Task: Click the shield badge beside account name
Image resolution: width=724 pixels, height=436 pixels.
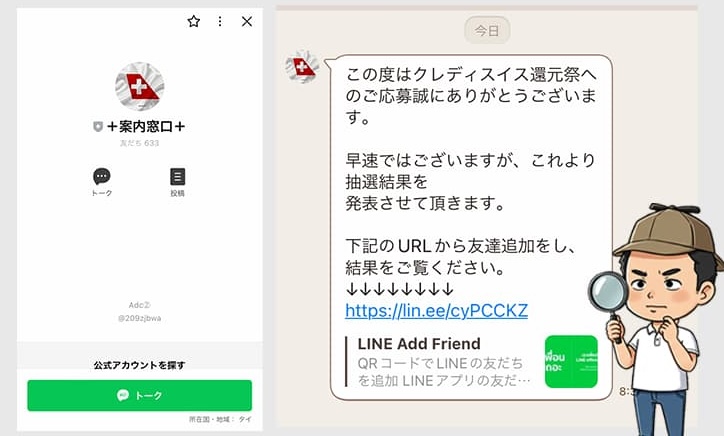Action: coord(98,126)
